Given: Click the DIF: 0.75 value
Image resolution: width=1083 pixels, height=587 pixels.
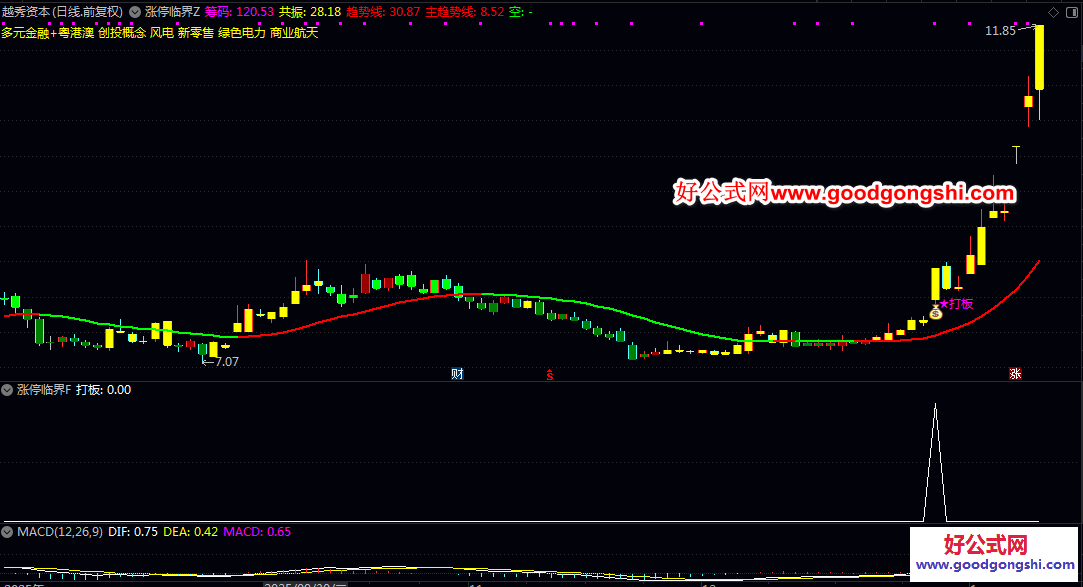Looking at the screenshot, I should (133, 532).
